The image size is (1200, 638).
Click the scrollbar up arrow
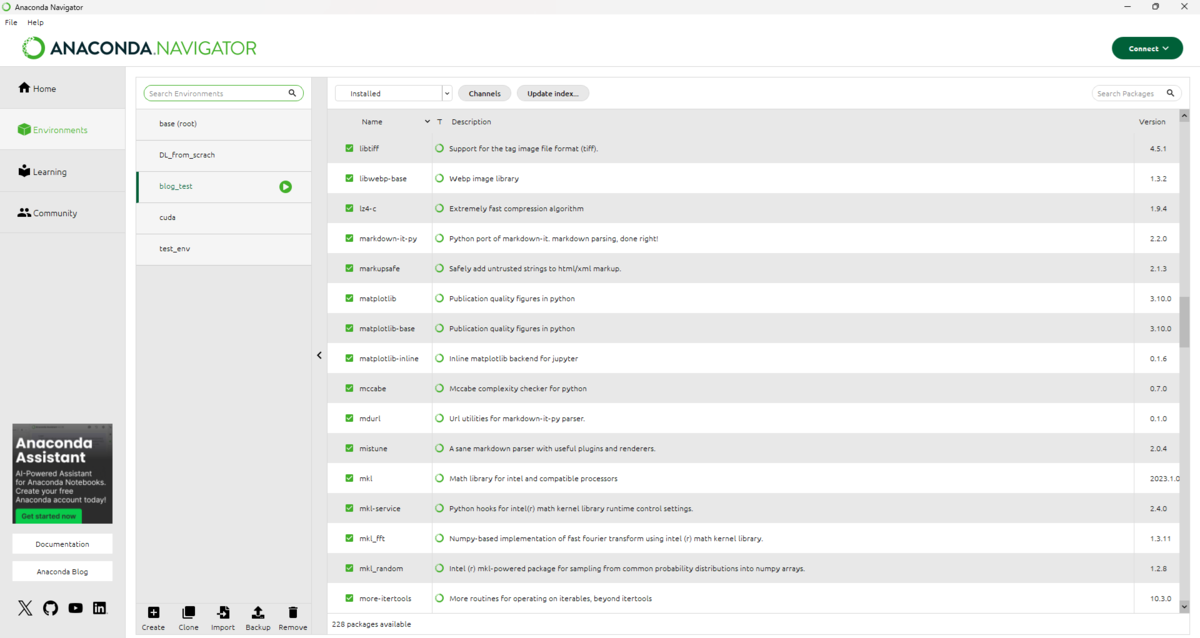pos(1184,117)
